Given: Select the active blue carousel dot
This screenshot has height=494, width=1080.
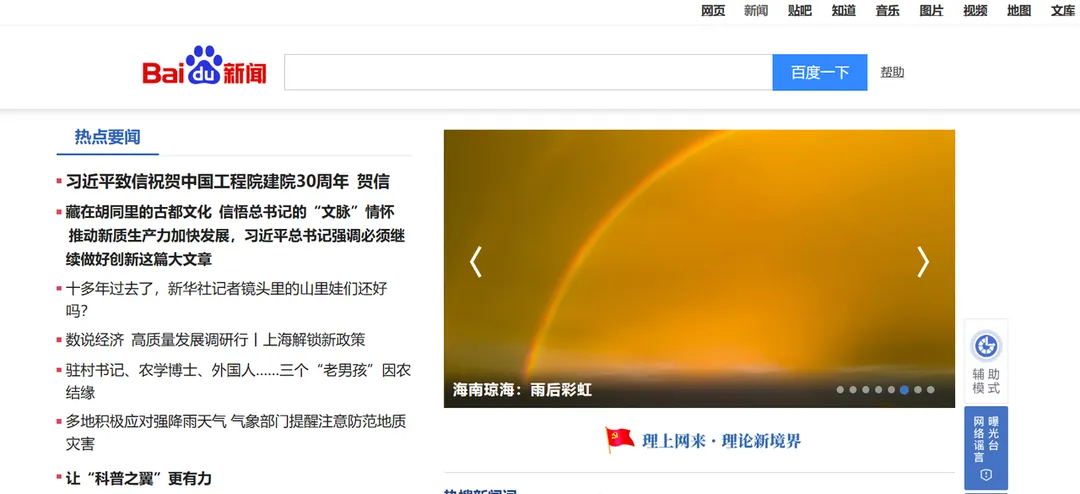Looking at the screenshot, I should click(x=904, y=390).
